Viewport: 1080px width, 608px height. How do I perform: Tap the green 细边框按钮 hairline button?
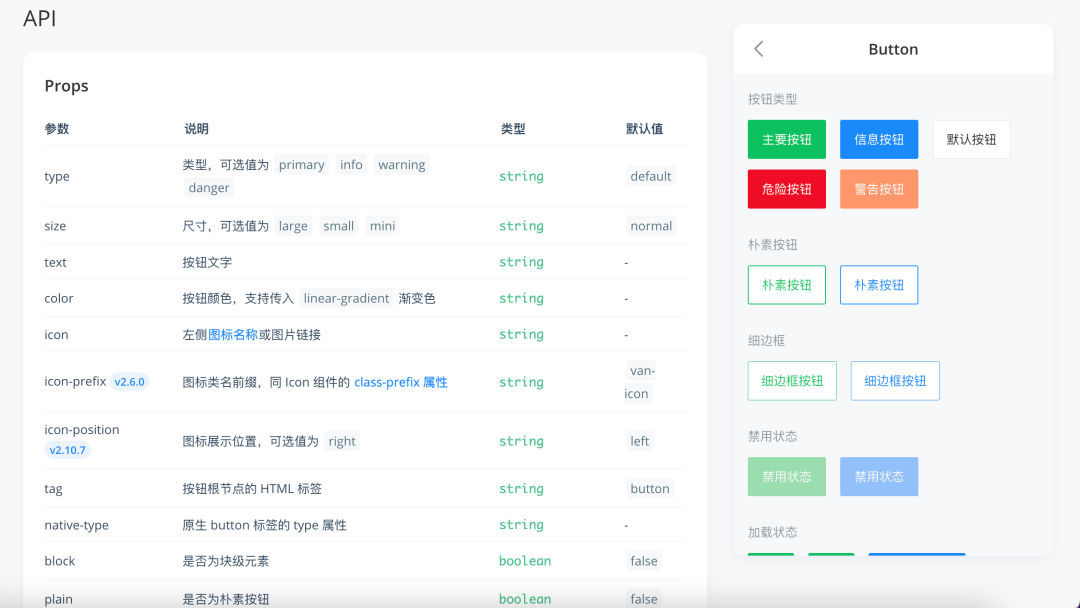click(x=792, y=381)
